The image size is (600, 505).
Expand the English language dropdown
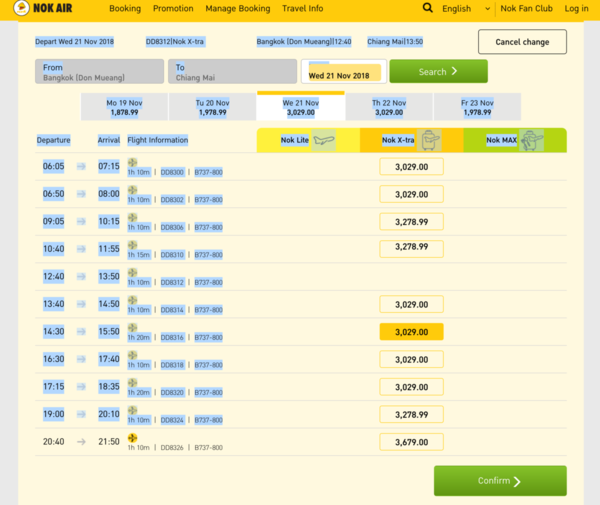(466, 8)
